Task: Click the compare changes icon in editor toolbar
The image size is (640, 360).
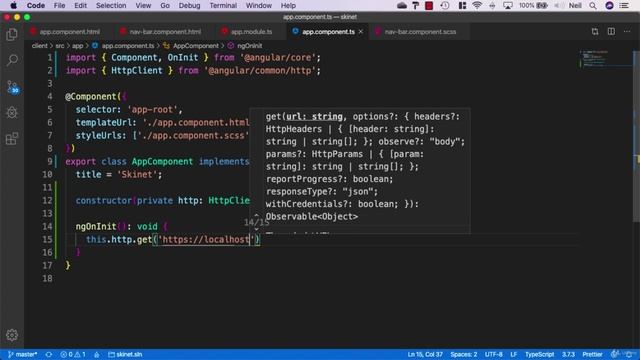Action: pos(595,31)
